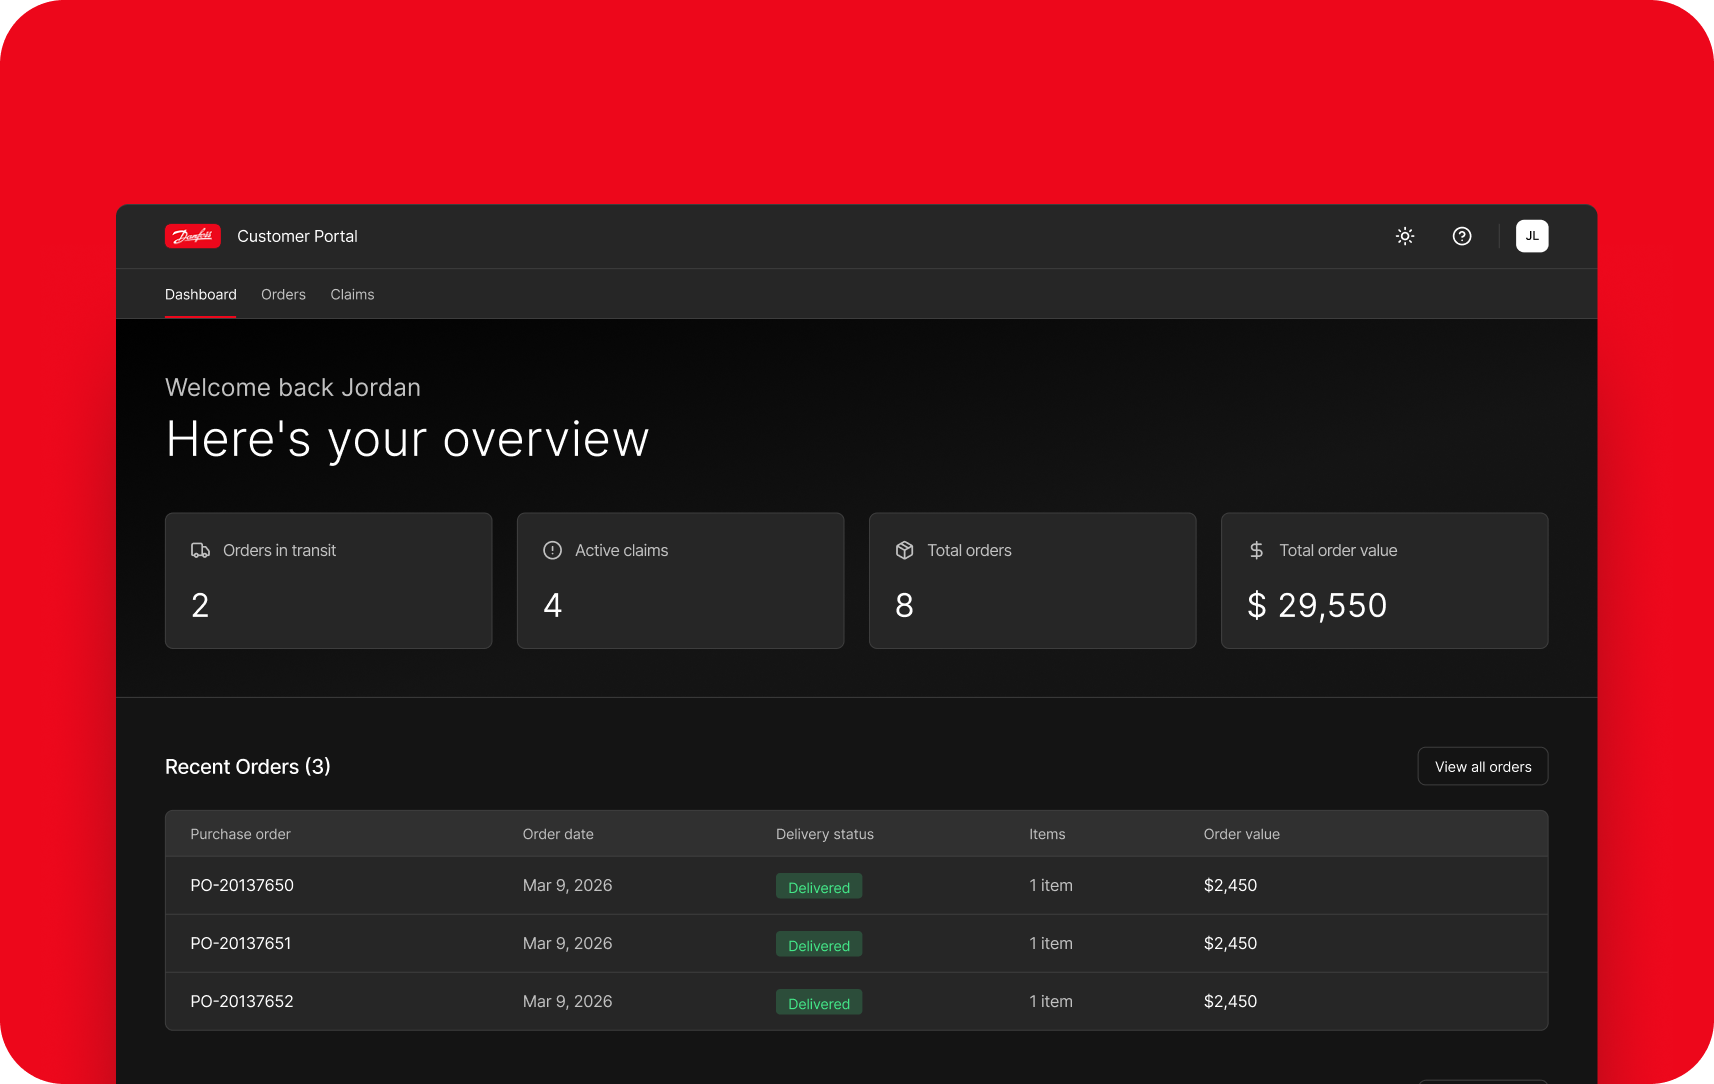Click the Delivered badge for PO-20137650

[818, 886]
